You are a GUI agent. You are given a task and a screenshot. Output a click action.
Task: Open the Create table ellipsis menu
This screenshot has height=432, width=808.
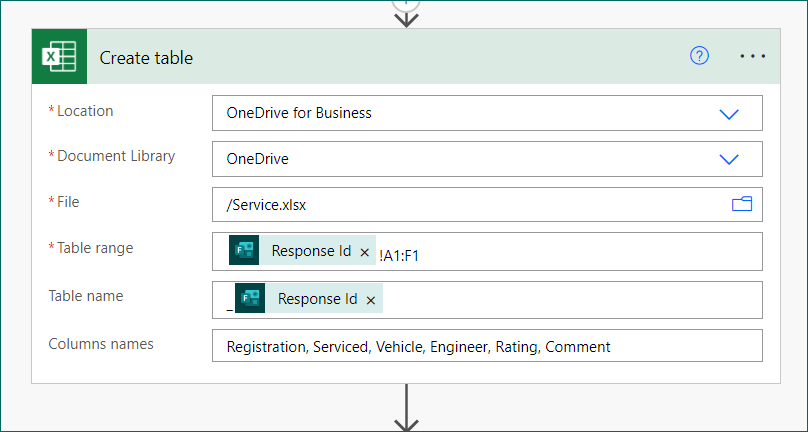click(x=753, y=57)
